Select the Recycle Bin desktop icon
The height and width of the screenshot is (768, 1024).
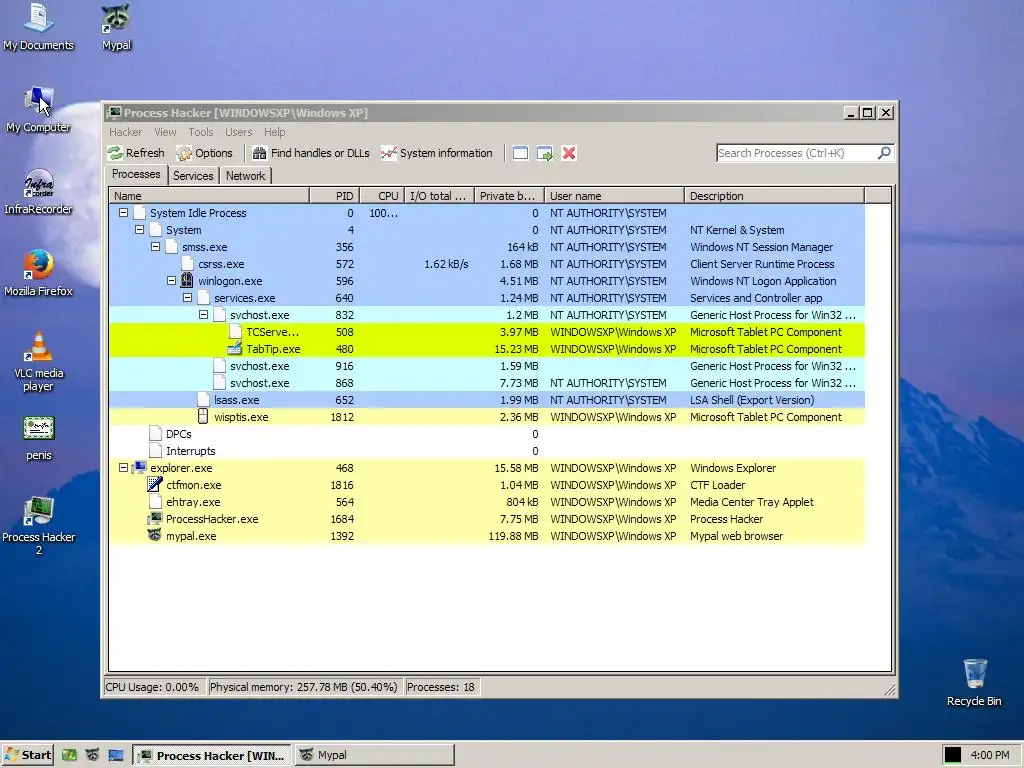coord(974,683)
